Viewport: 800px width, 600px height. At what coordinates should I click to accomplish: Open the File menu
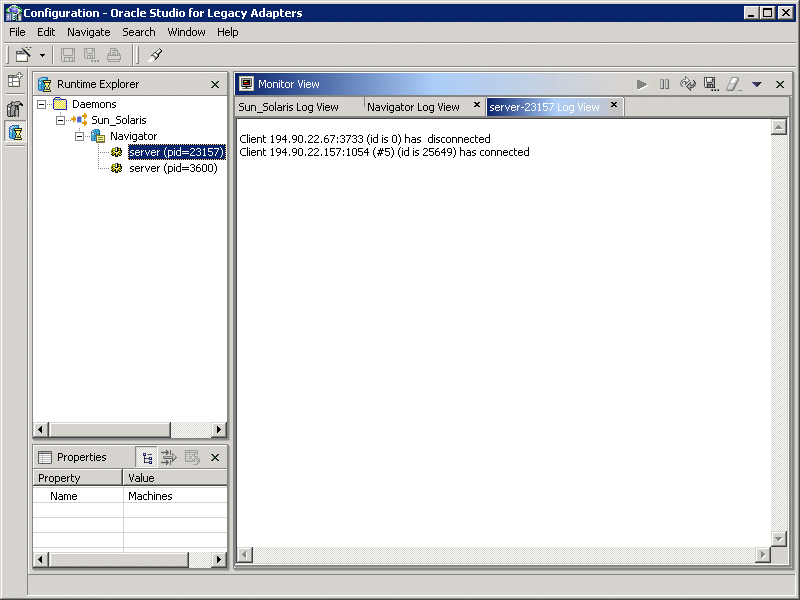click(17, 32)
